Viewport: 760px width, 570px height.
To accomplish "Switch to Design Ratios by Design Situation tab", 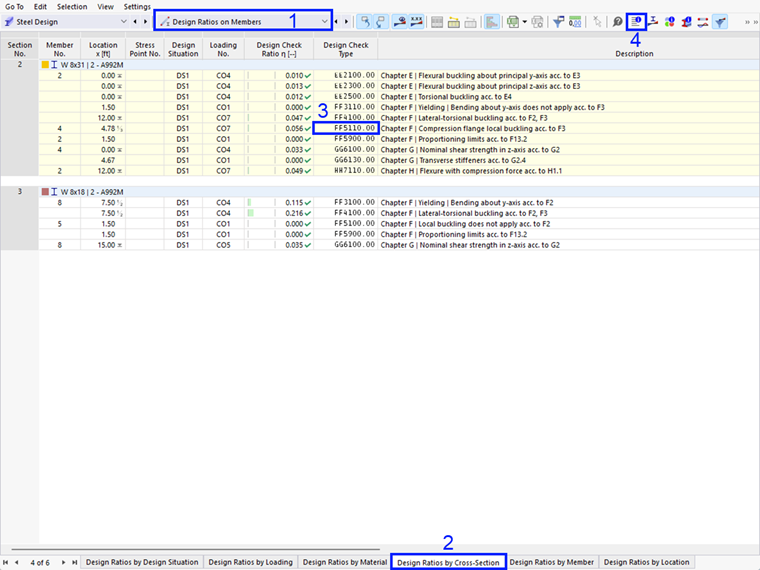I will pyautogui.click(x=142, y=562).
